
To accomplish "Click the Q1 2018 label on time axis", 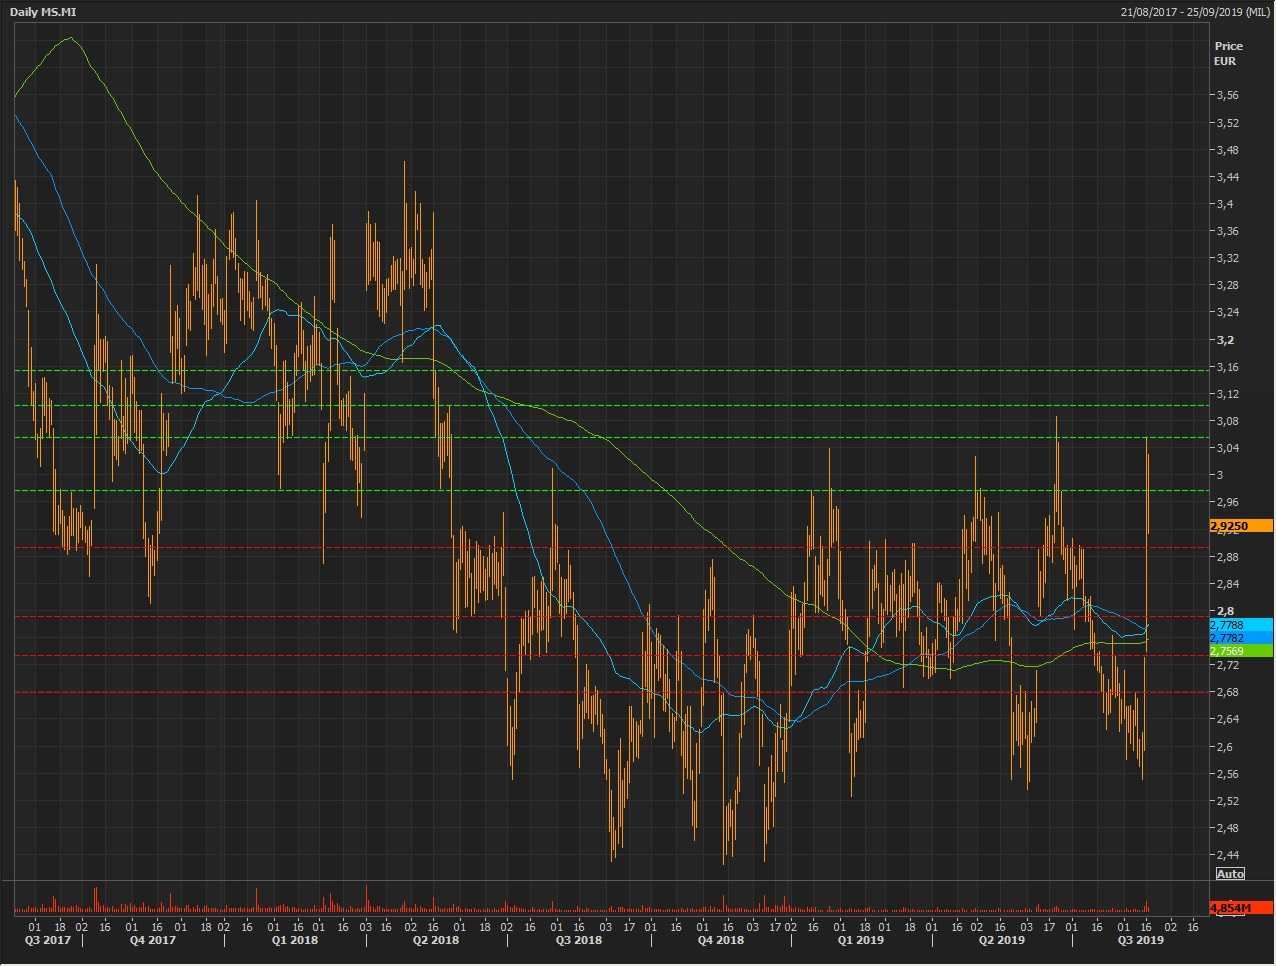I will [295, 940].
